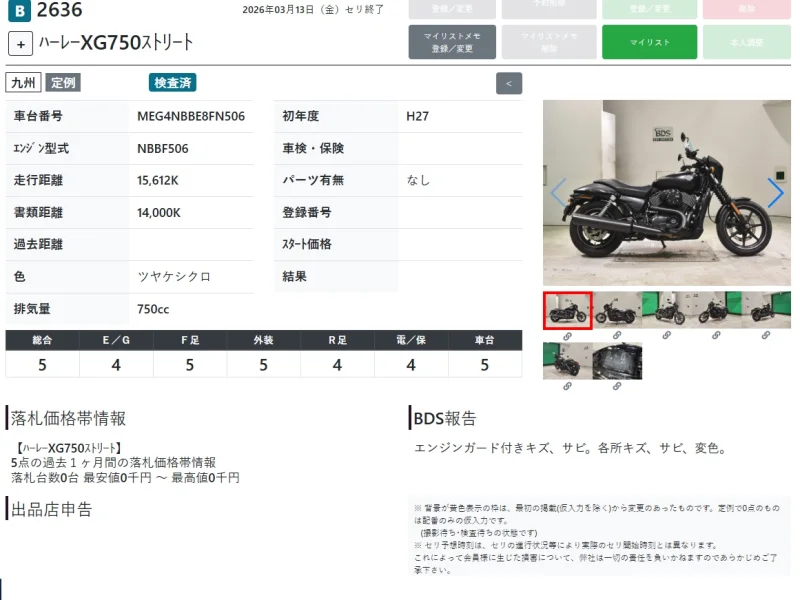Screen dimensions: 800x600
Task: Click the 検査済 inspected badge
Action: coord(172,83)
